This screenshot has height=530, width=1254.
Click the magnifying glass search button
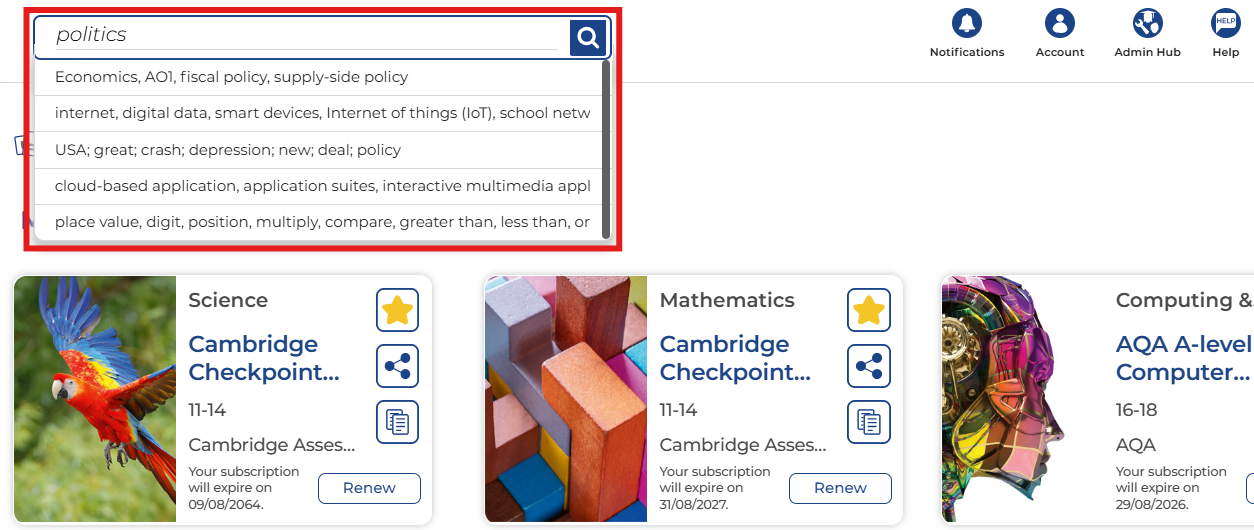pyautogui.click(x=589, y=38)
